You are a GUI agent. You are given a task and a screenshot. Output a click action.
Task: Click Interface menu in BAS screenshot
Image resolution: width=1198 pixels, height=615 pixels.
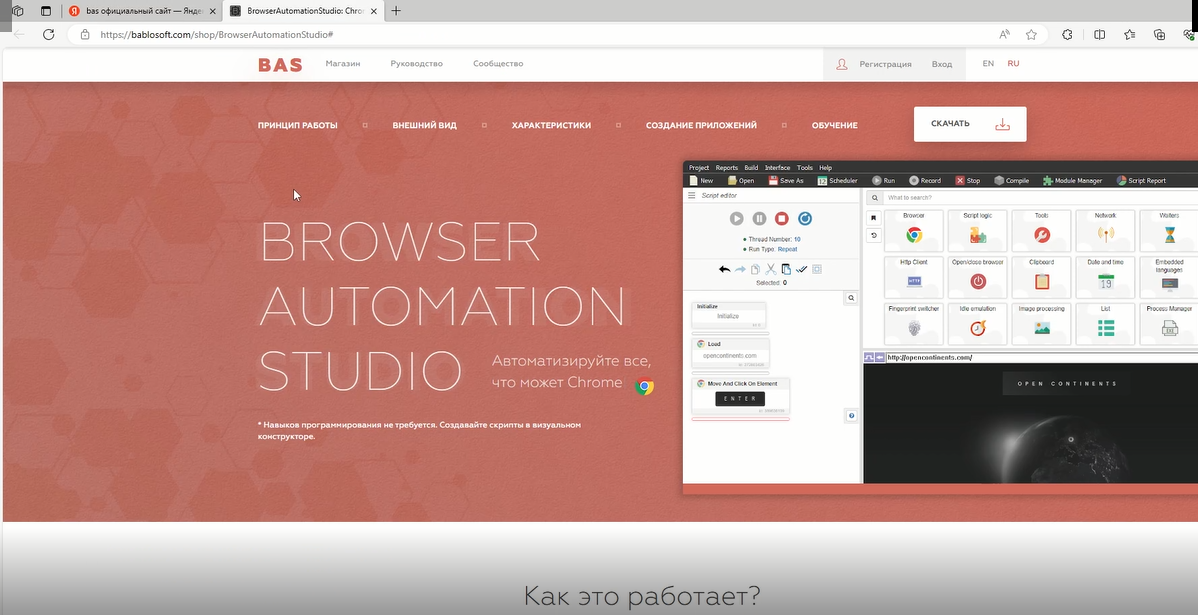777,167
